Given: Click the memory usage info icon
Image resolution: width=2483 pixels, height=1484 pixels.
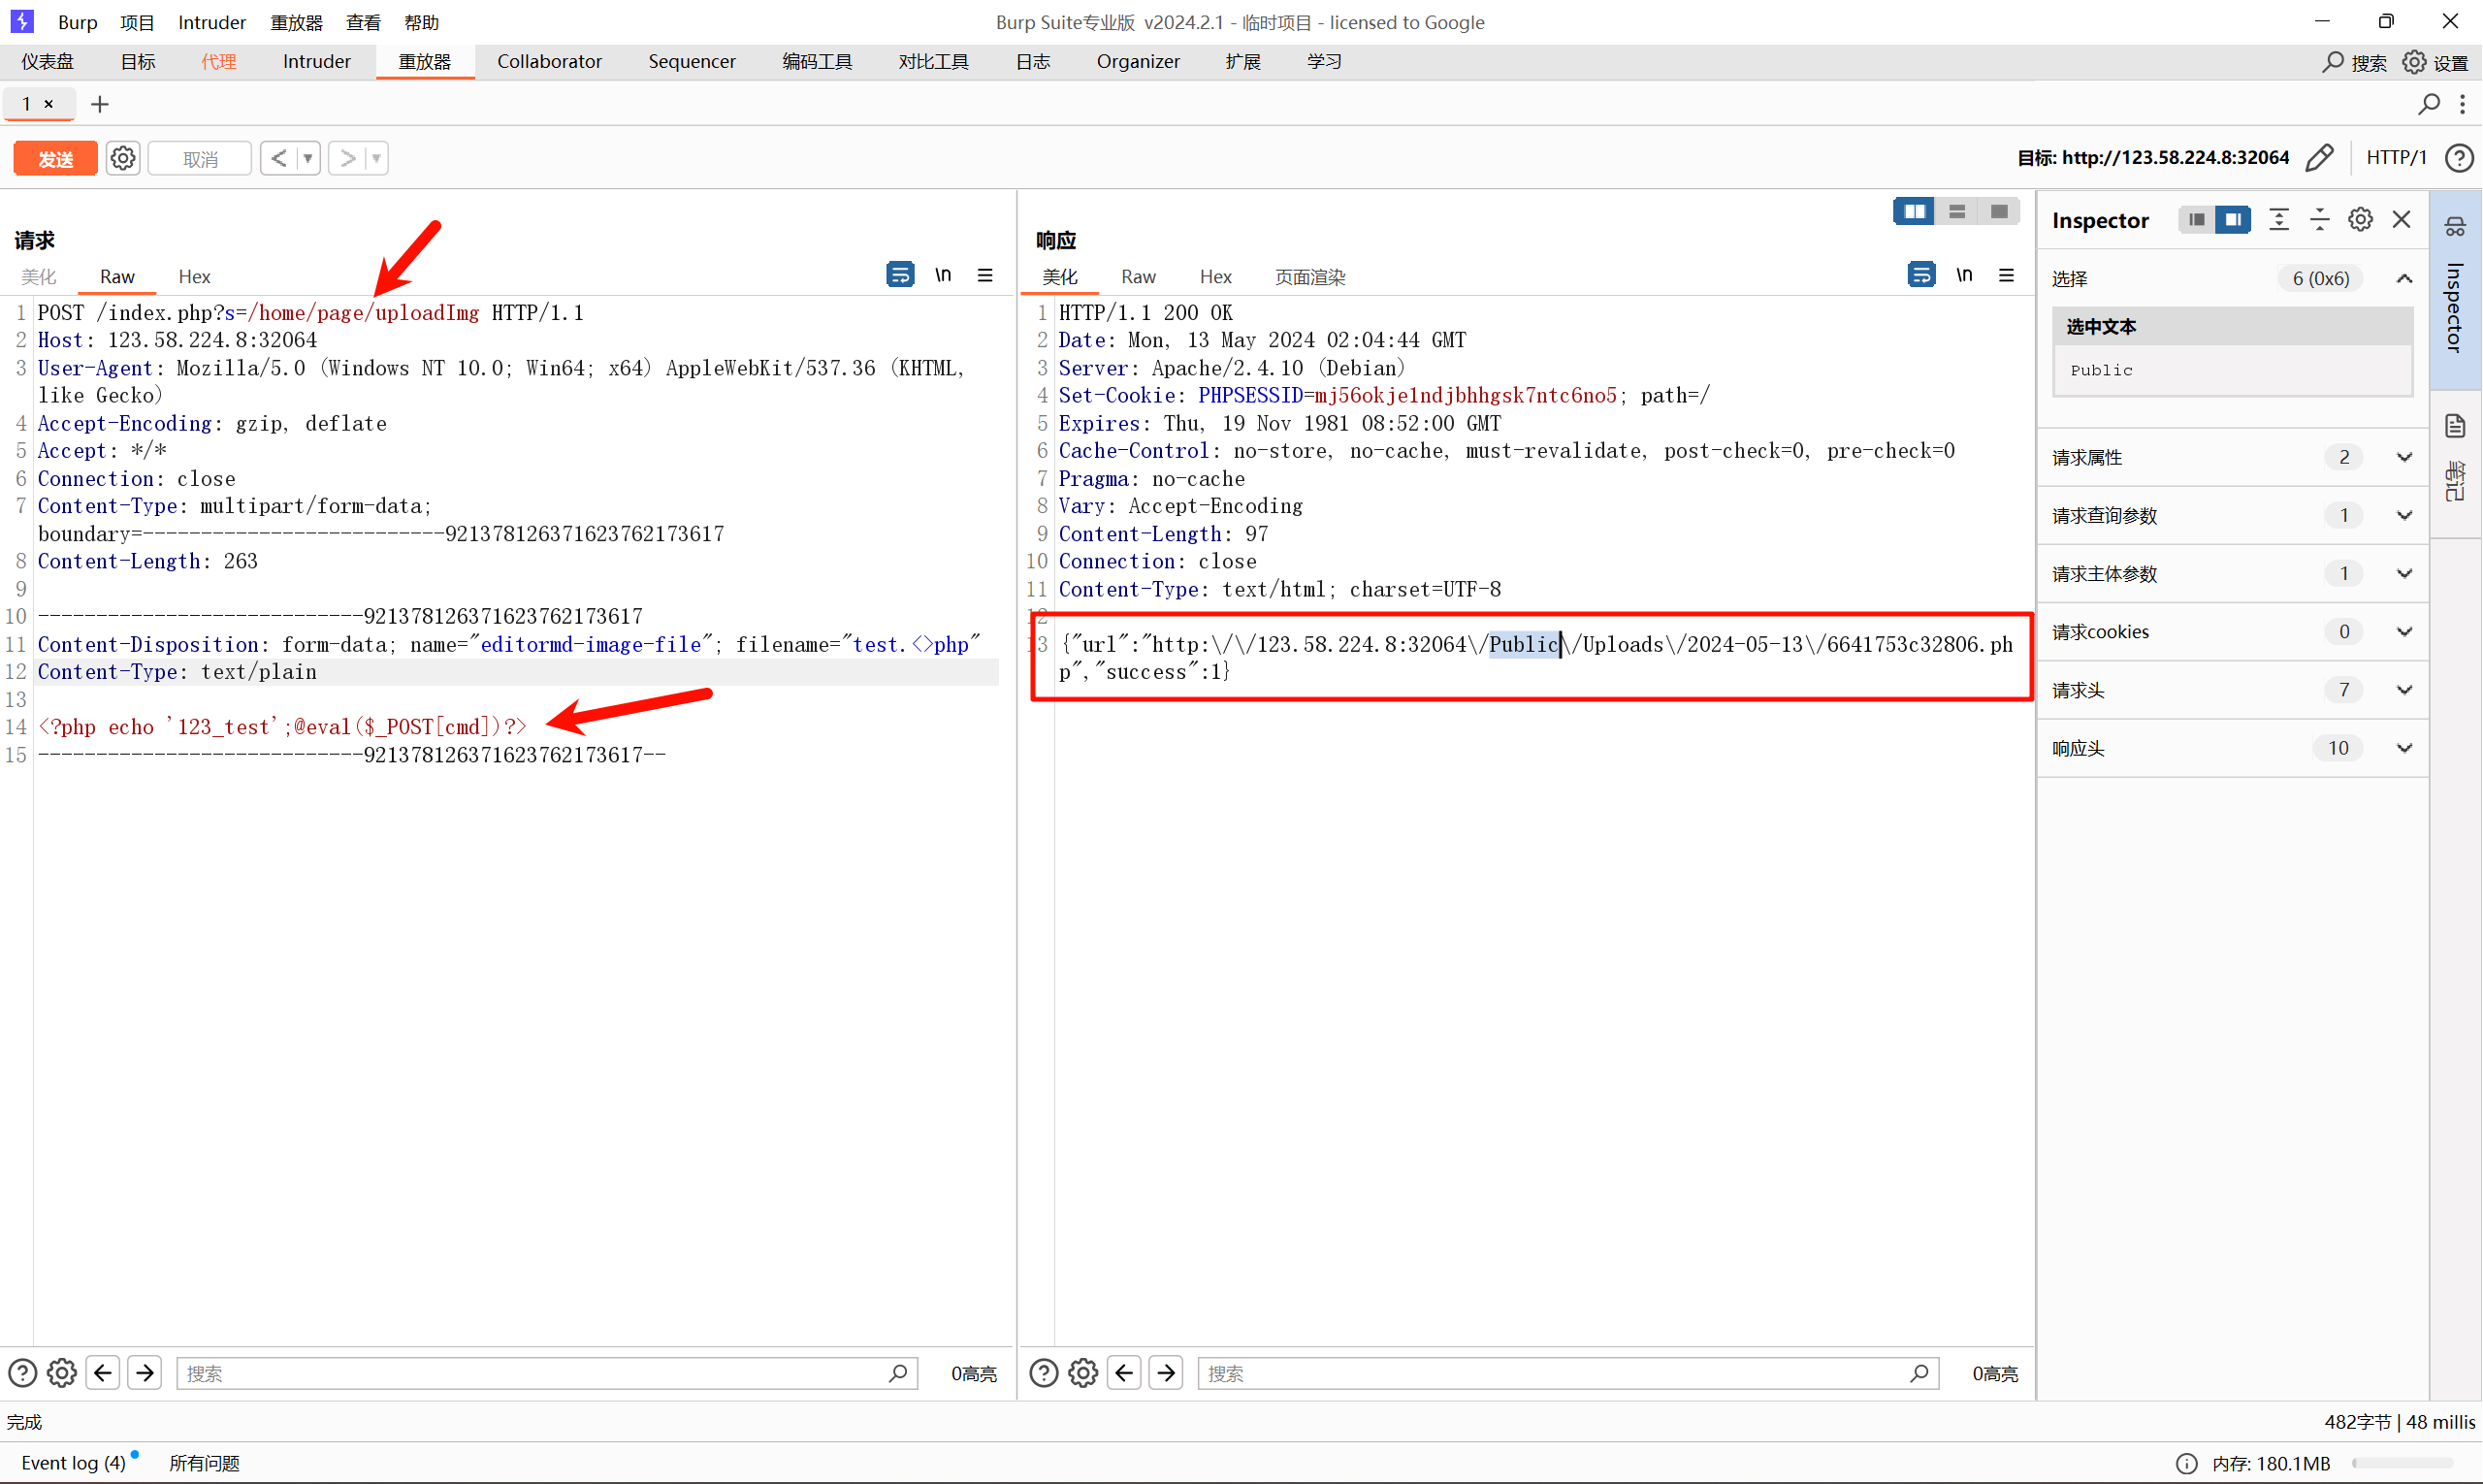Looking at the screenshot, I should pyautogui.click(x=2187, y=1463).
